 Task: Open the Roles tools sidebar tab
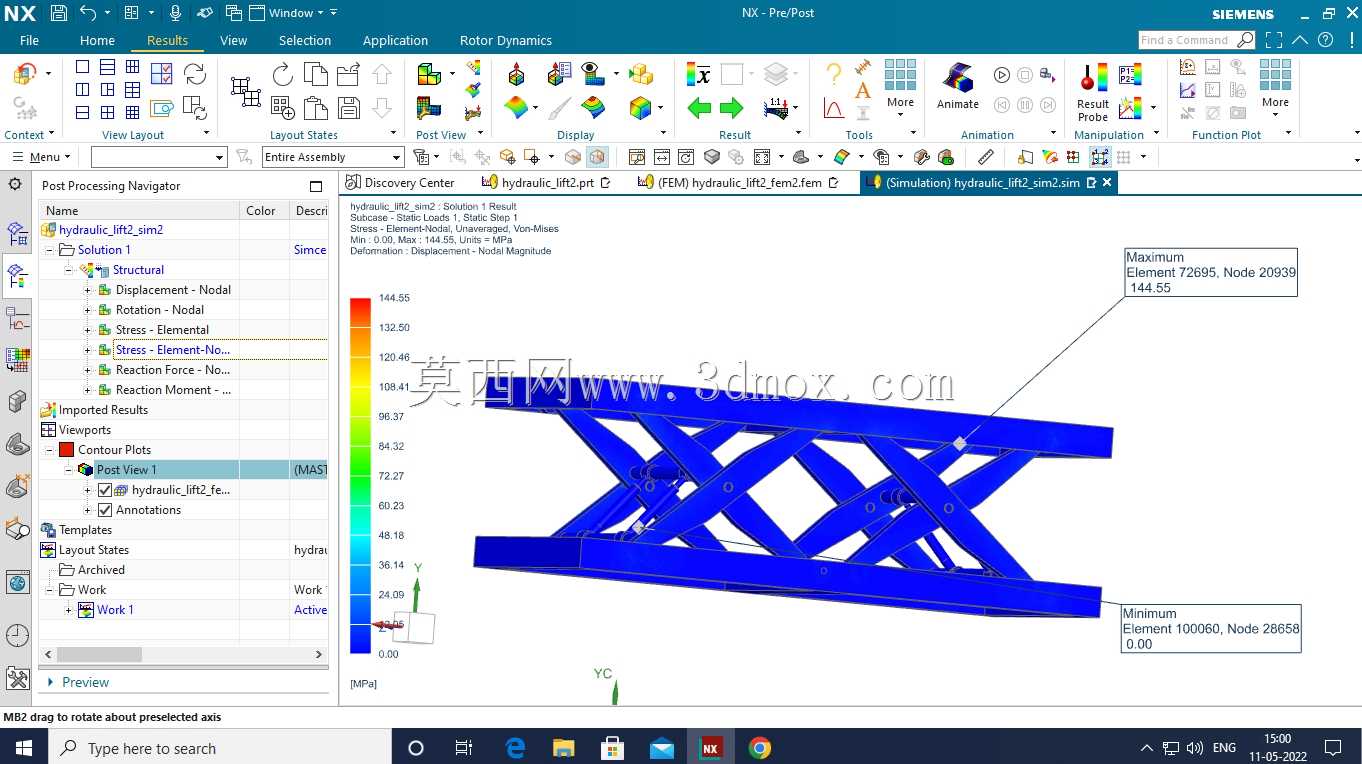[17, 678]
